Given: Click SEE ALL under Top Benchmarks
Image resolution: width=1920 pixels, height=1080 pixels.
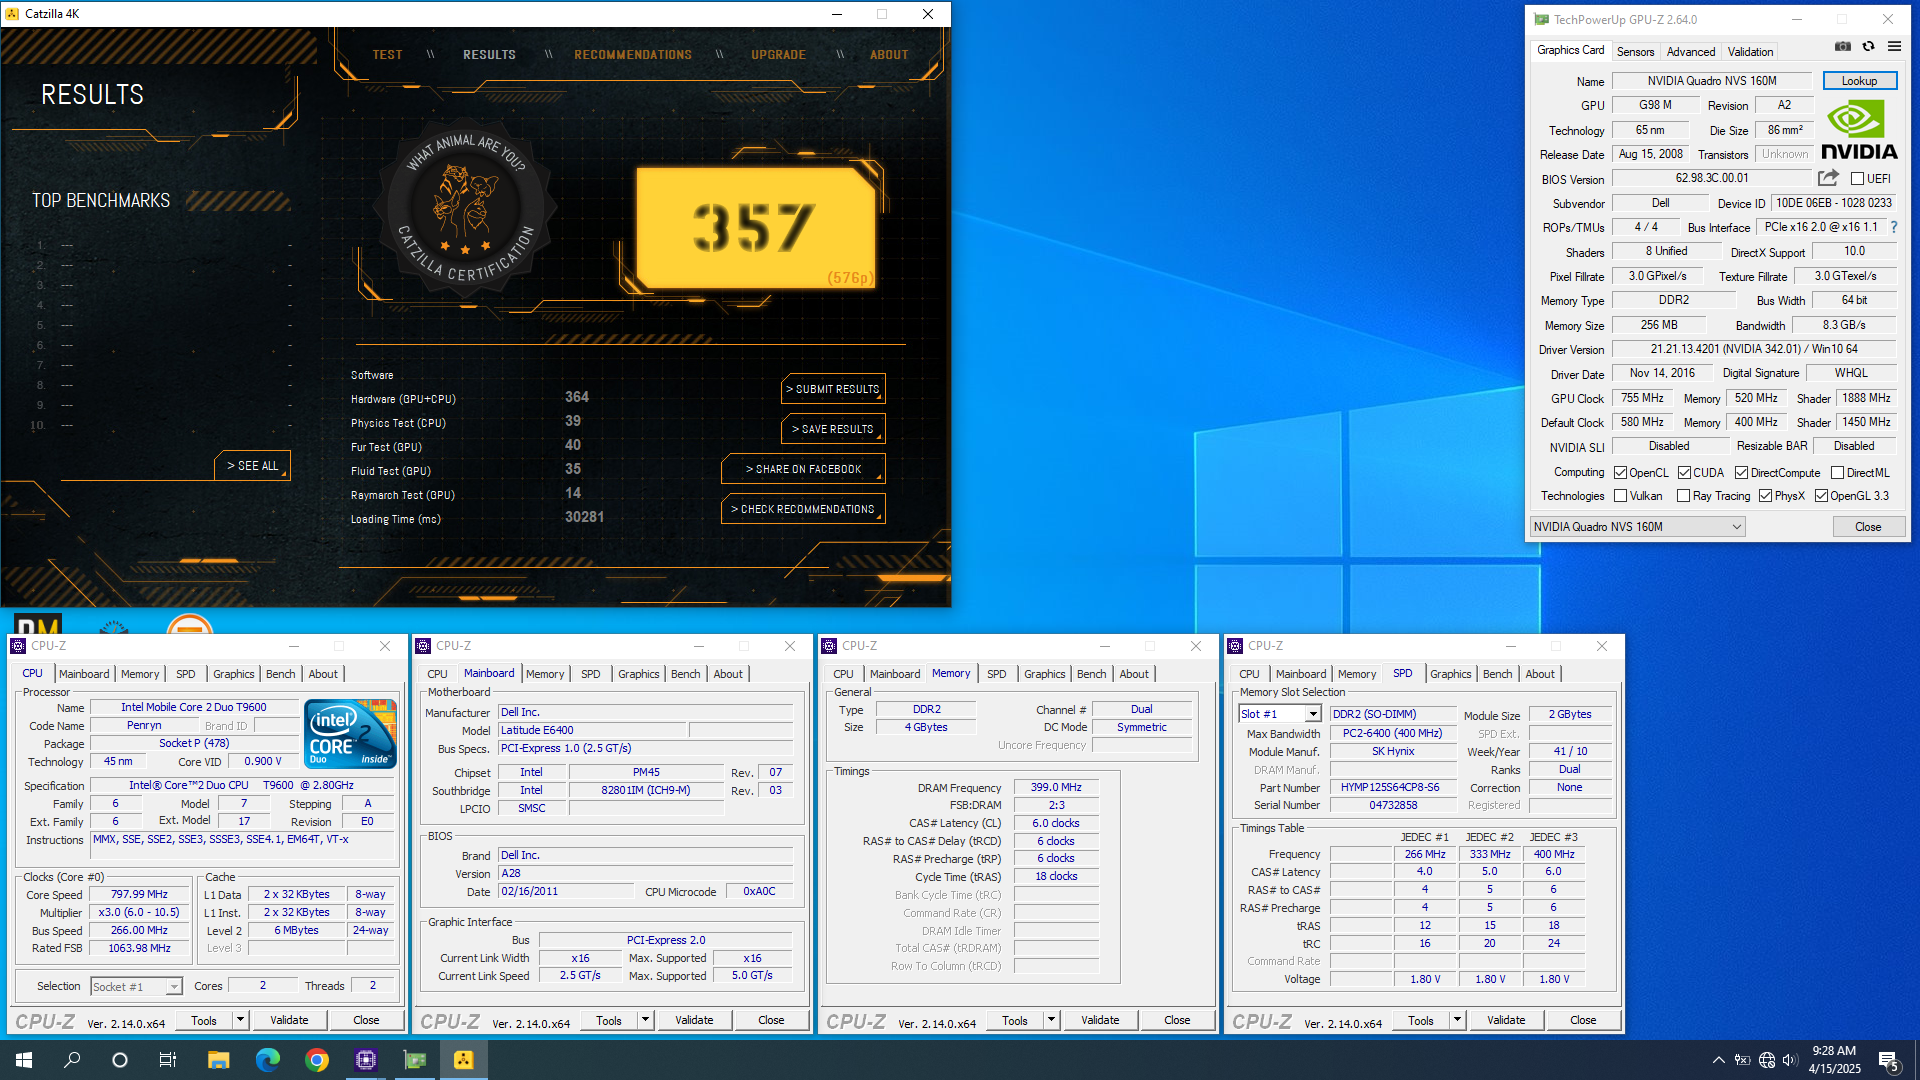Looking at the screenshot, I should click(x=252, y=466).
